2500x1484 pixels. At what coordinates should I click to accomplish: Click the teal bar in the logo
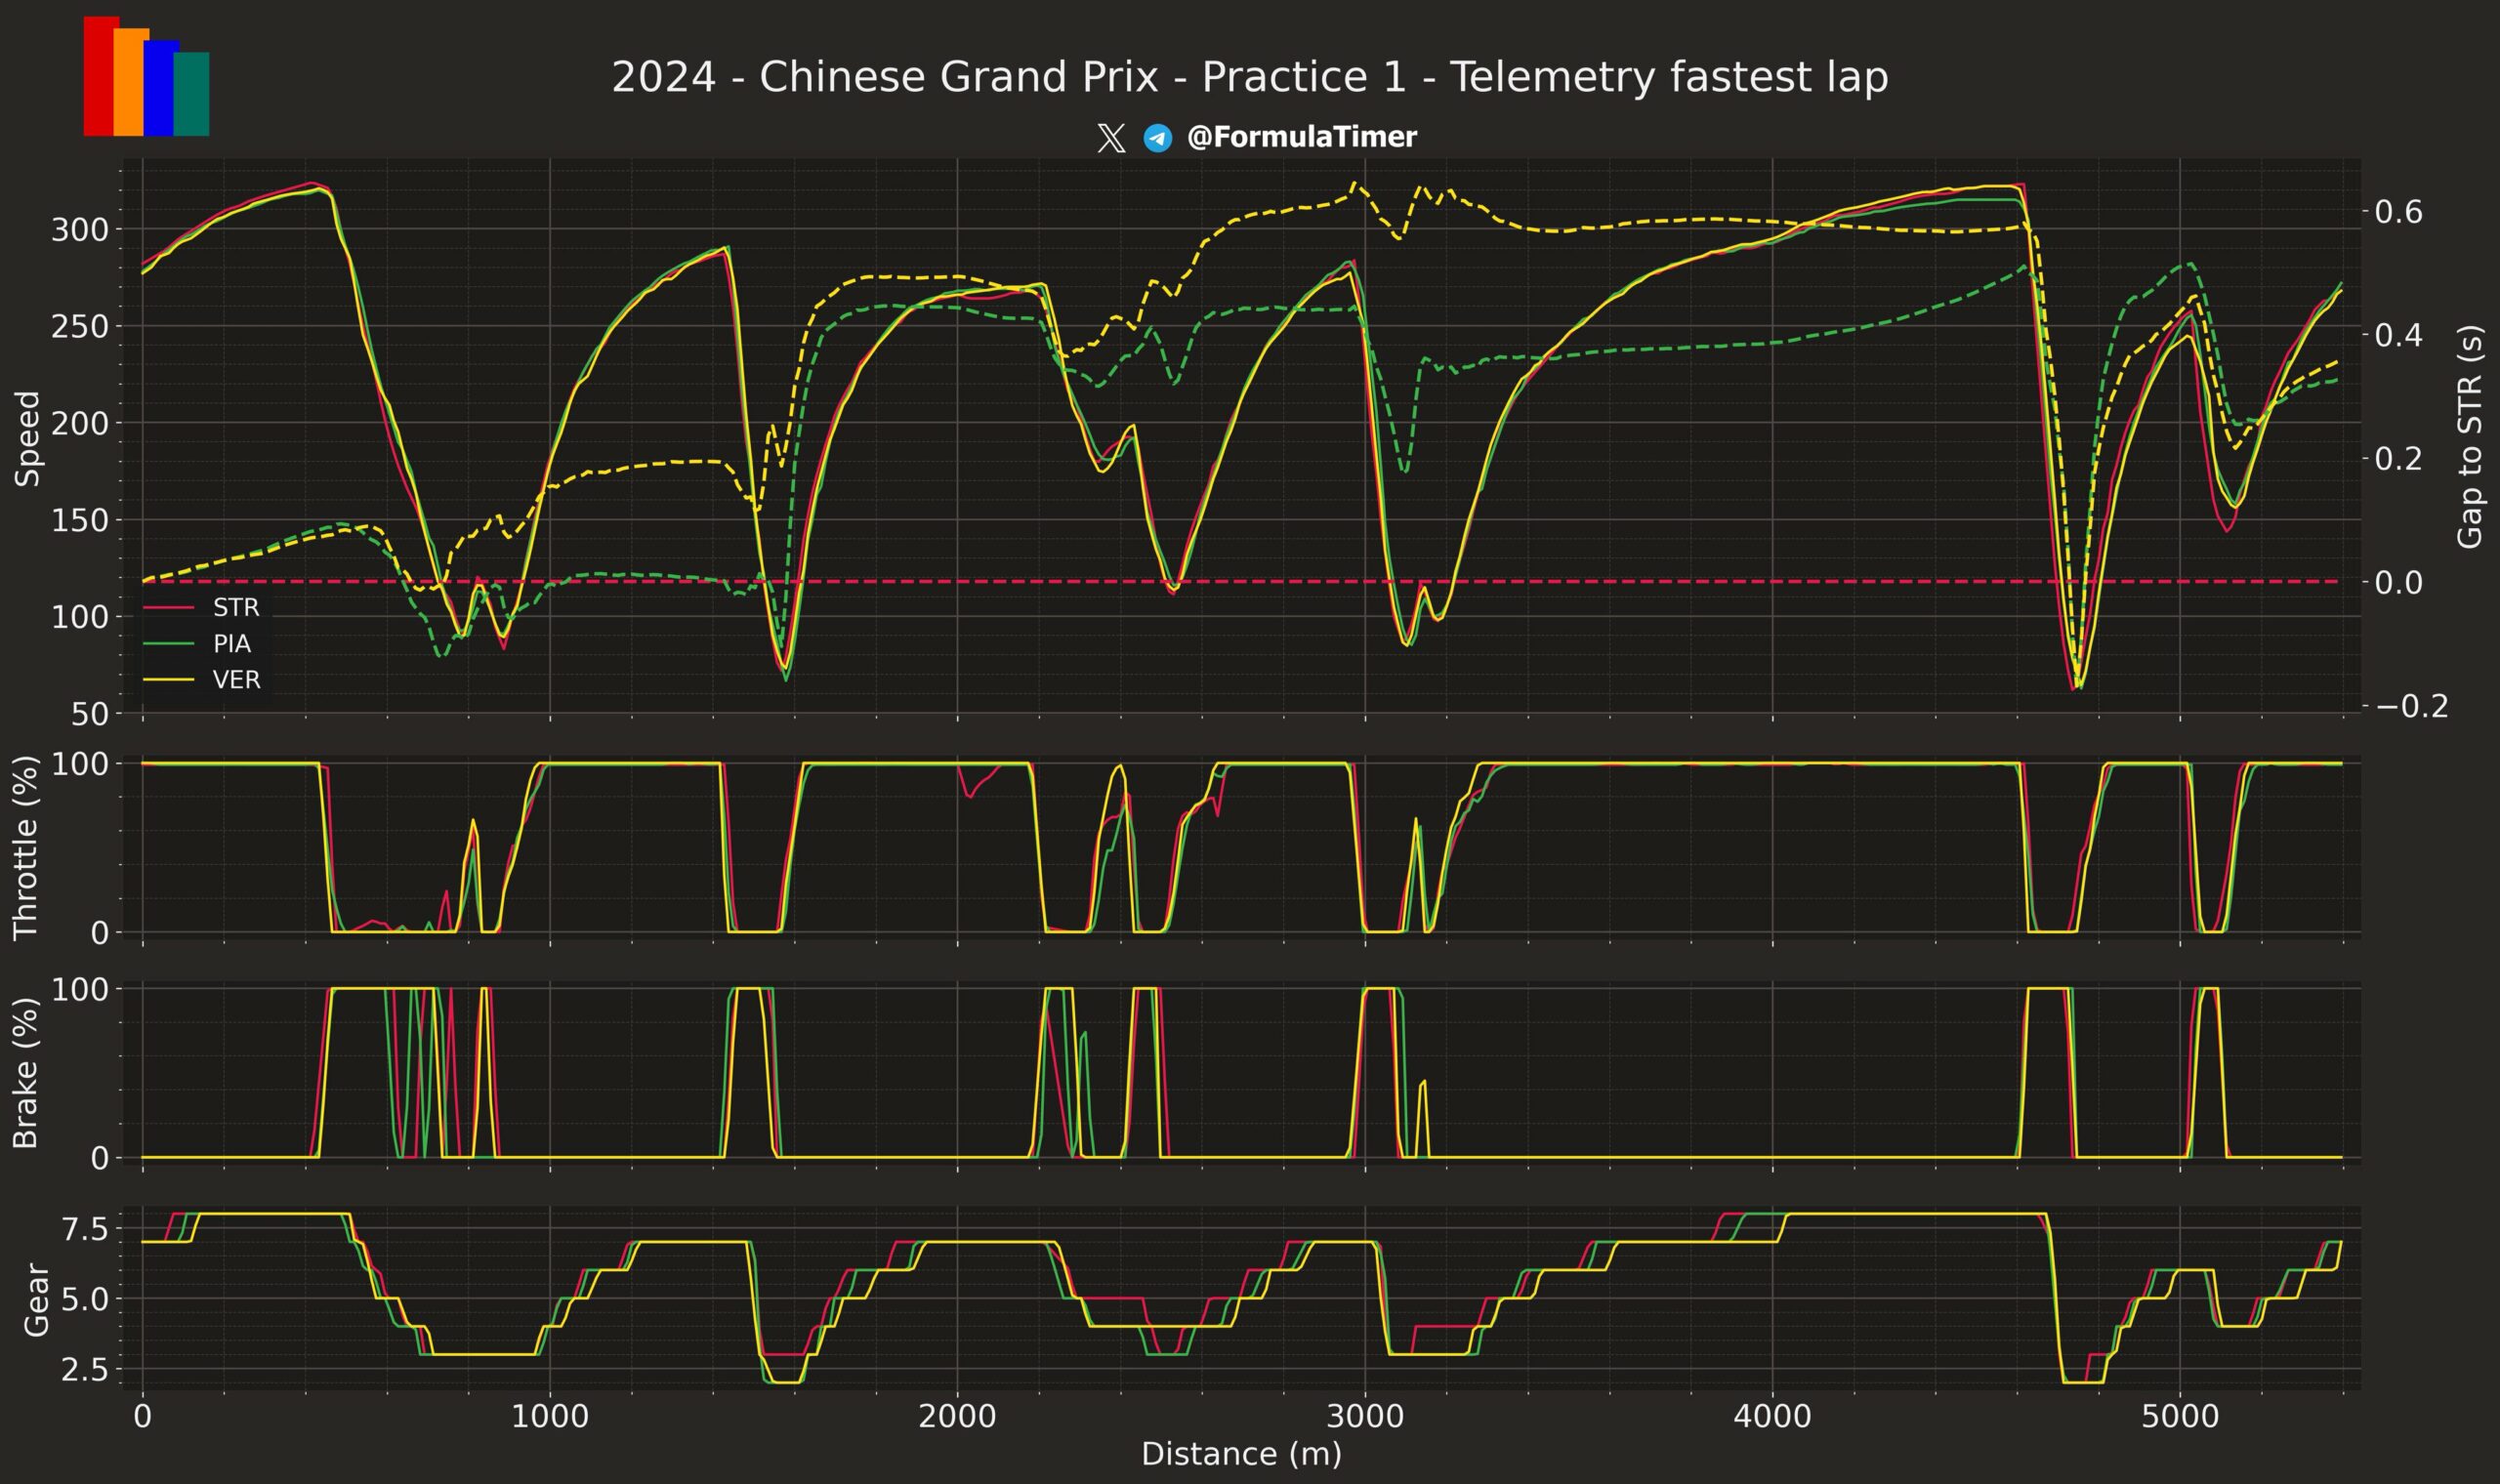tap(193, 94)
